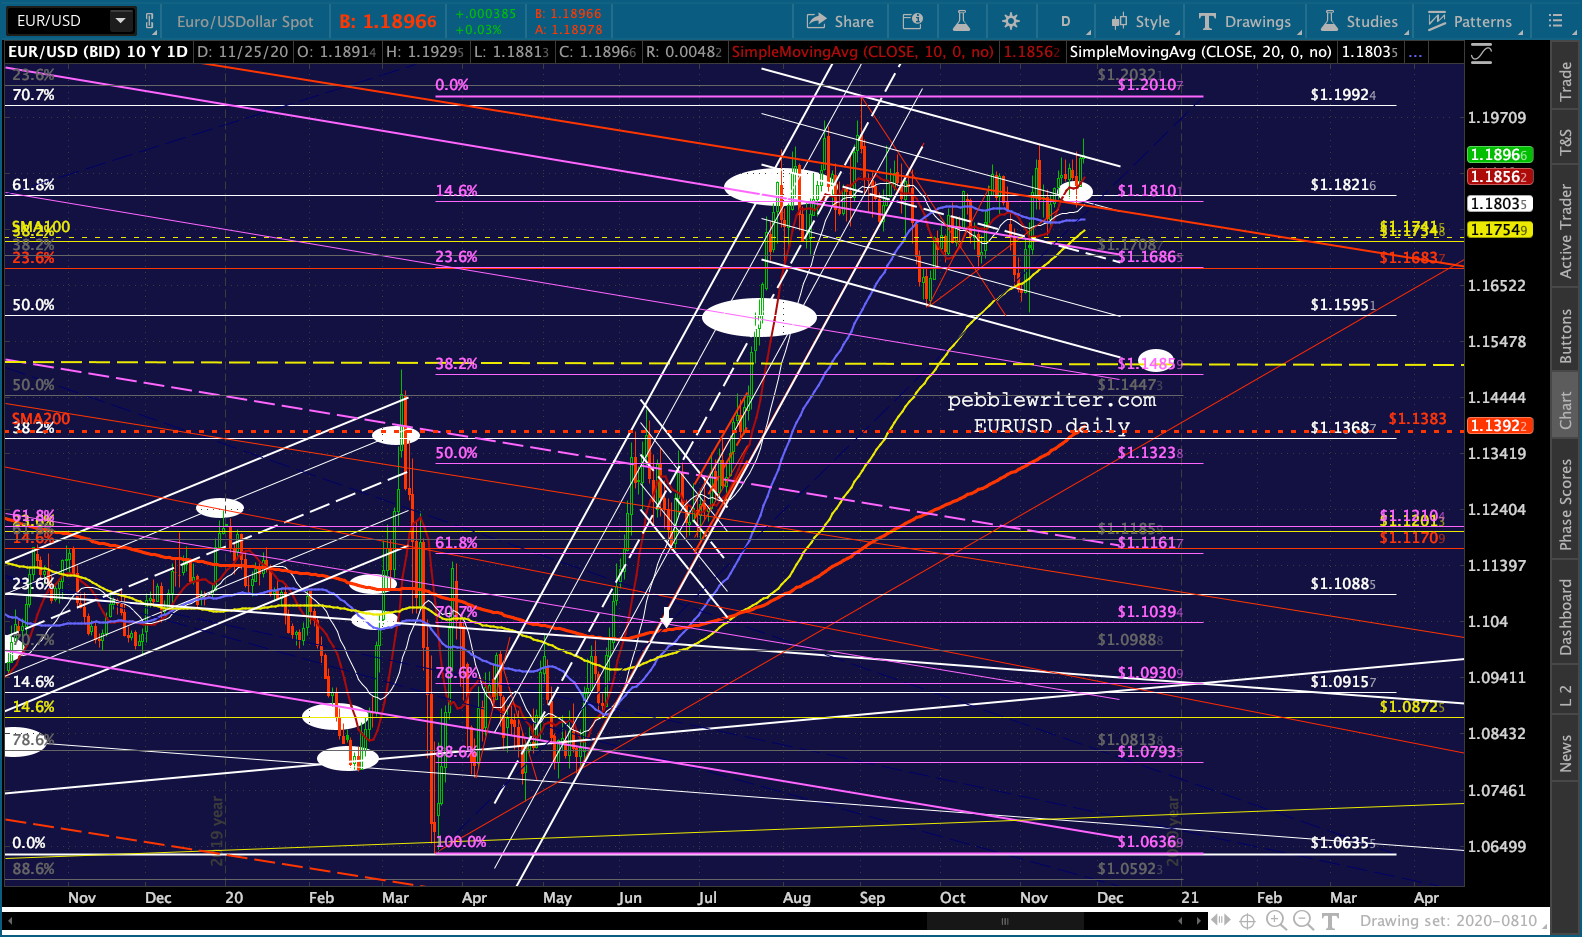Open the hamburger list menu icon
Viewport: 1582px width, 937px height.
click(1555, 21)
